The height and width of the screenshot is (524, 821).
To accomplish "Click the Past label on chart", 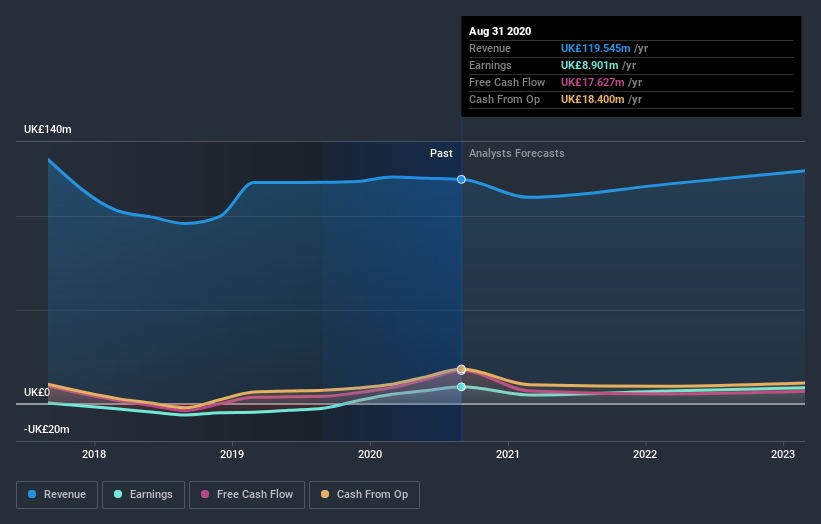I will (441, 153).
